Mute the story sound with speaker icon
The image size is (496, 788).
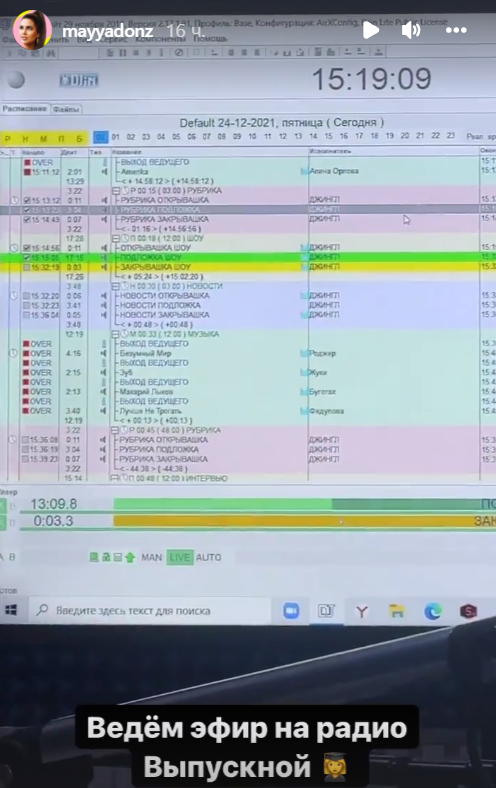[x=411, y=30]
